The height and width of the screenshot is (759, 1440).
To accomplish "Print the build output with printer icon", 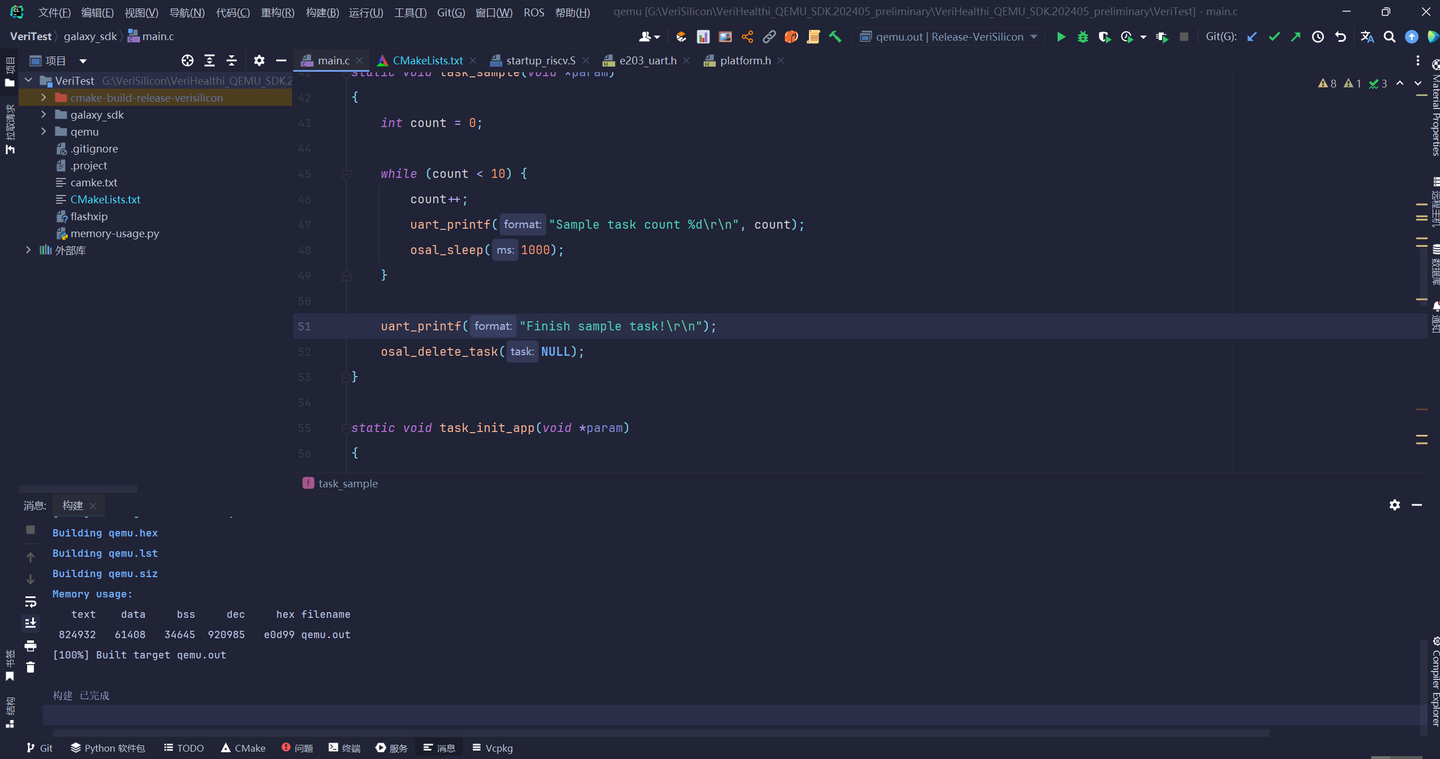I will 30,646.
